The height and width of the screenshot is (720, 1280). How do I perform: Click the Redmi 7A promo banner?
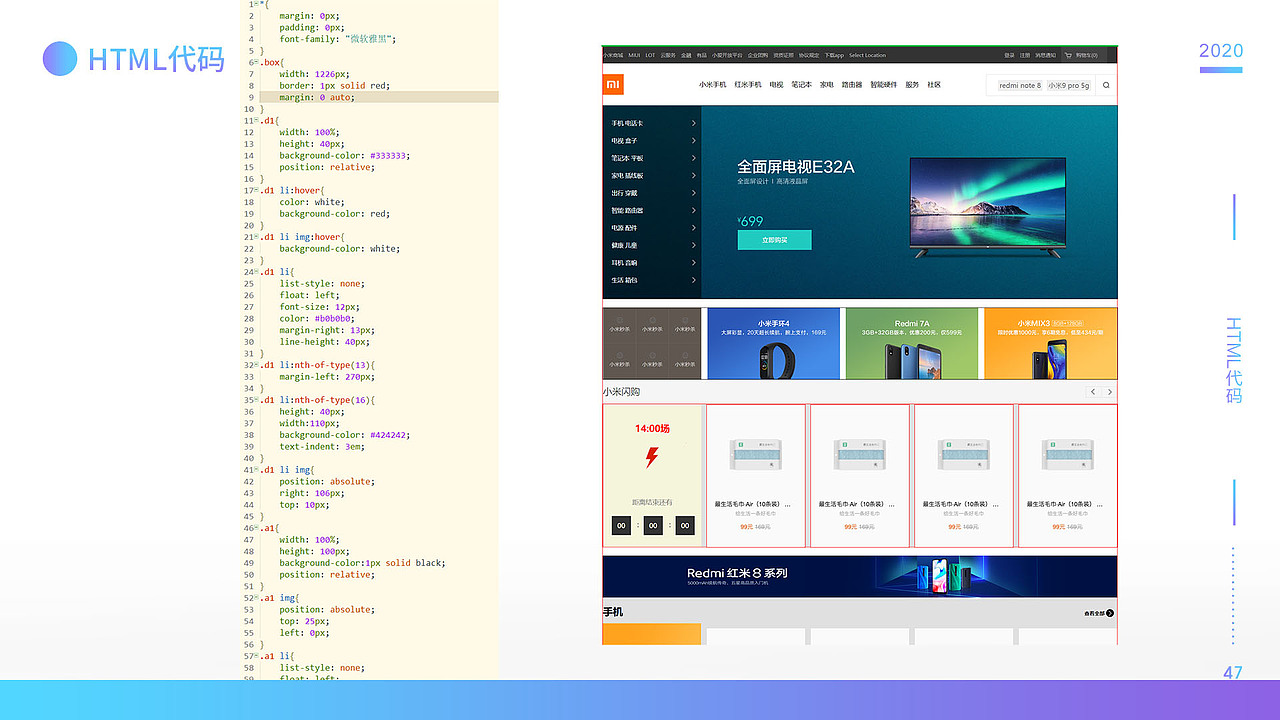[911, 343]
